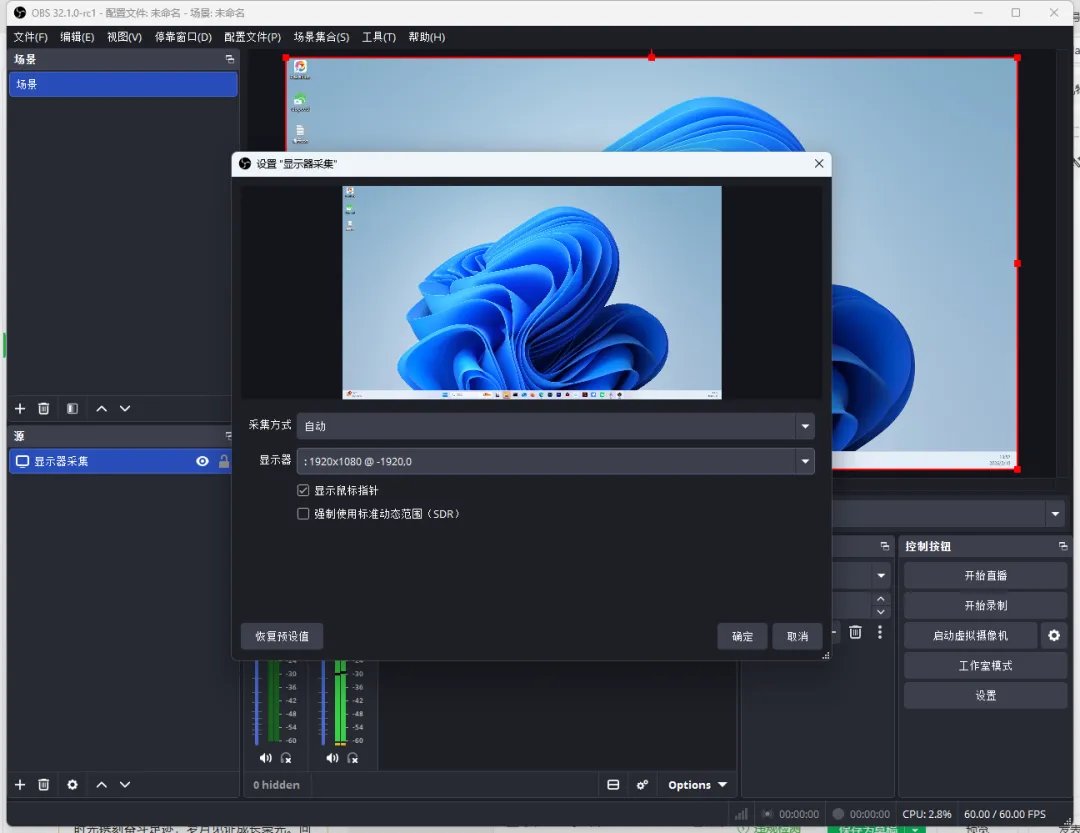The height and width of the screenshot is (833, 1080).
Task: Click the monitor icon on the 显示器采集 source row
Action: pos(23,461)
